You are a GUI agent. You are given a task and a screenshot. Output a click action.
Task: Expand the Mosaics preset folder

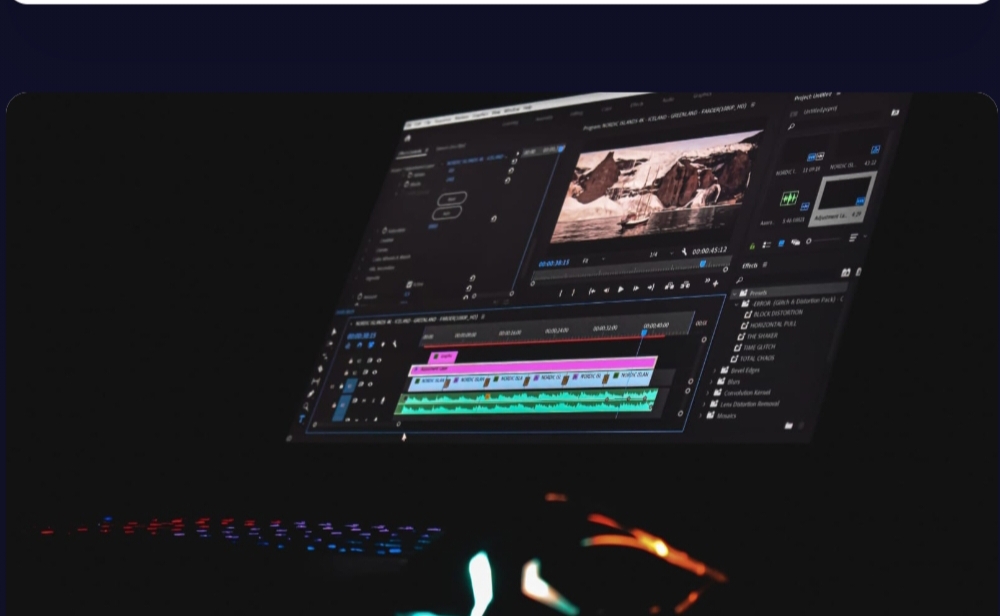pos(700,416)
